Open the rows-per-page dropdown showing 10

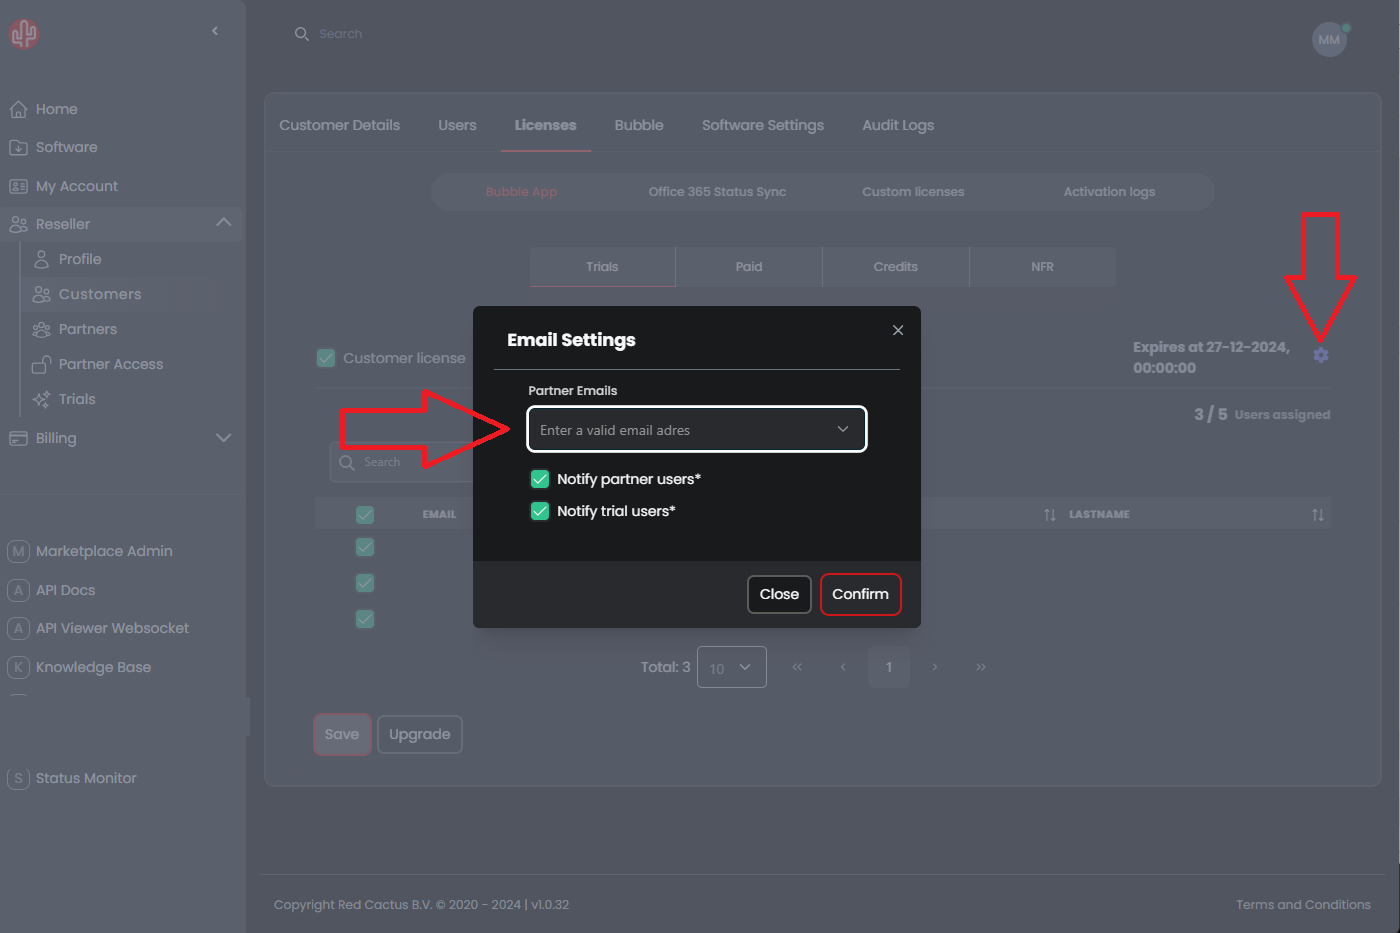731,667
